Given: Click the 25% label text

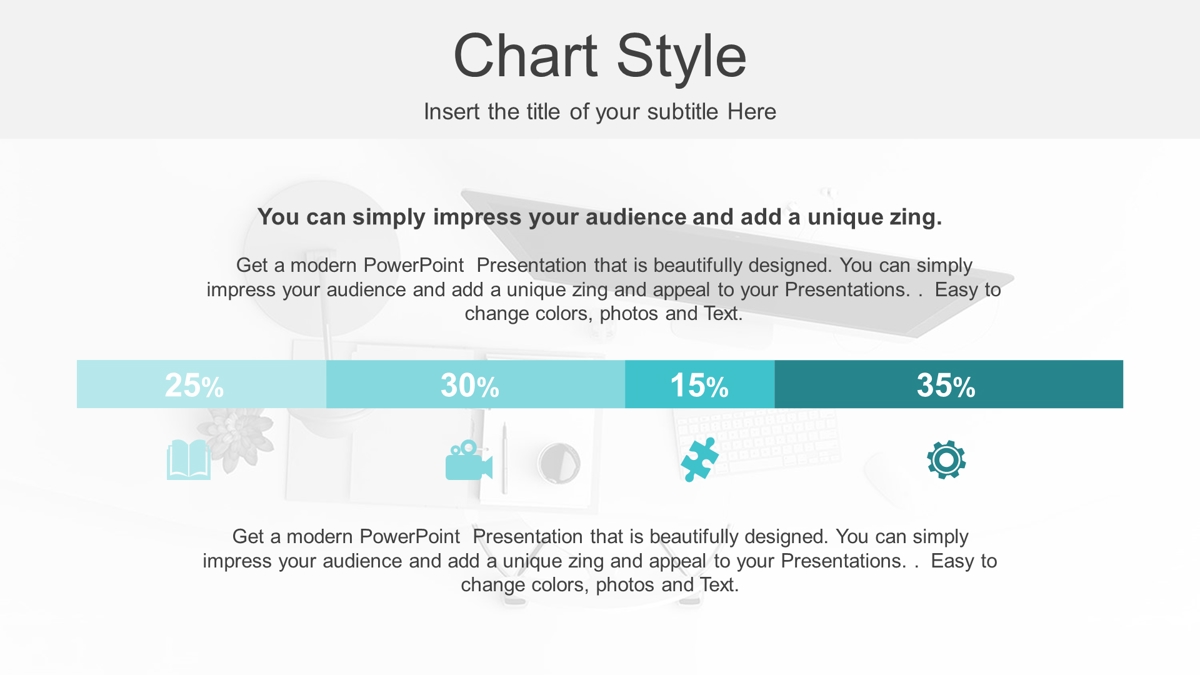Looking at the screenshot, I should 194,385.
